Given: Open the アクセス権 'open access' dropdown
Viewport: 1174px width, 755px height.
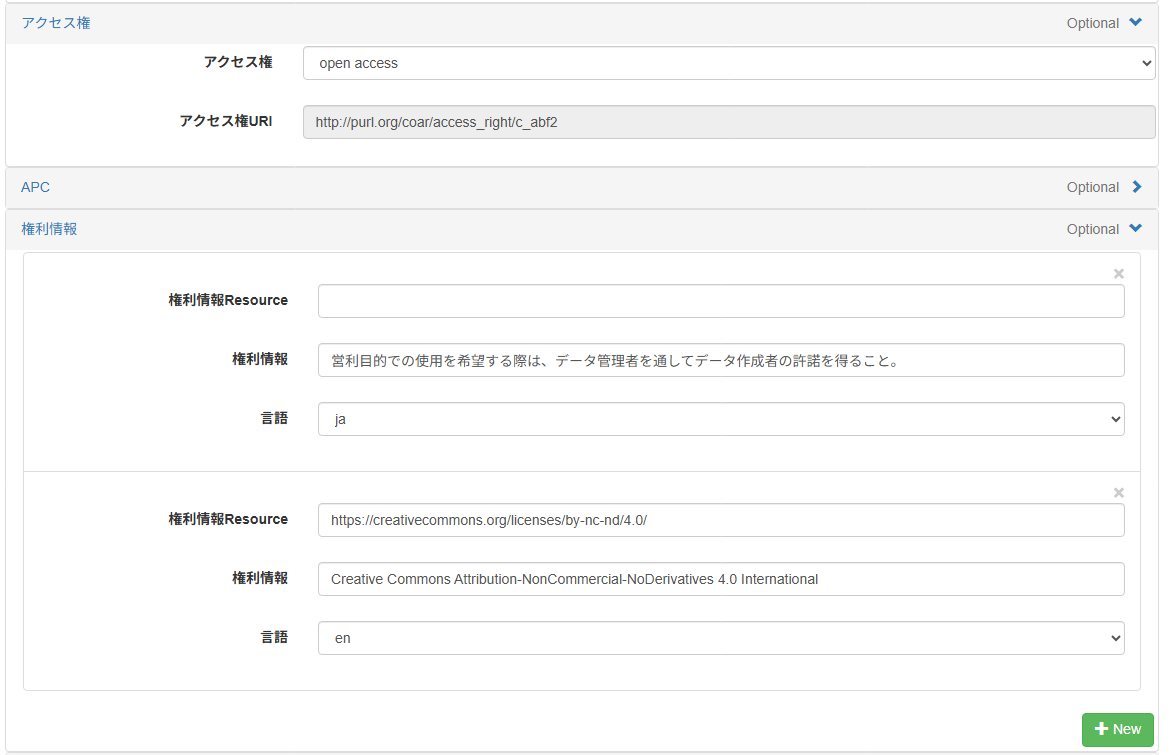Looking at the screenshot, I should tap(729, 63).
